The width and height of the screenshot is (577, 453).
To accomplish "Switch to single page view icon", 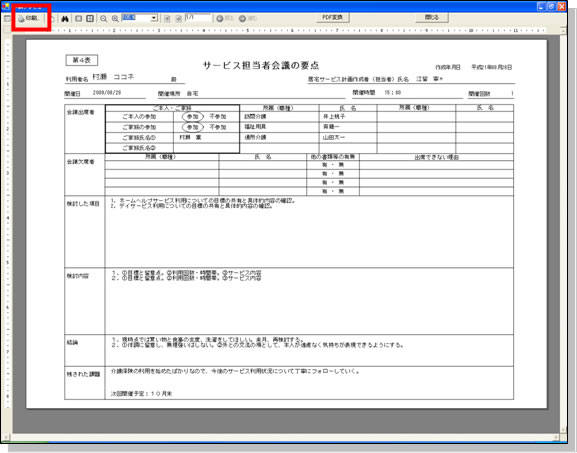I will pyautogui.click(x=78, y=18).
